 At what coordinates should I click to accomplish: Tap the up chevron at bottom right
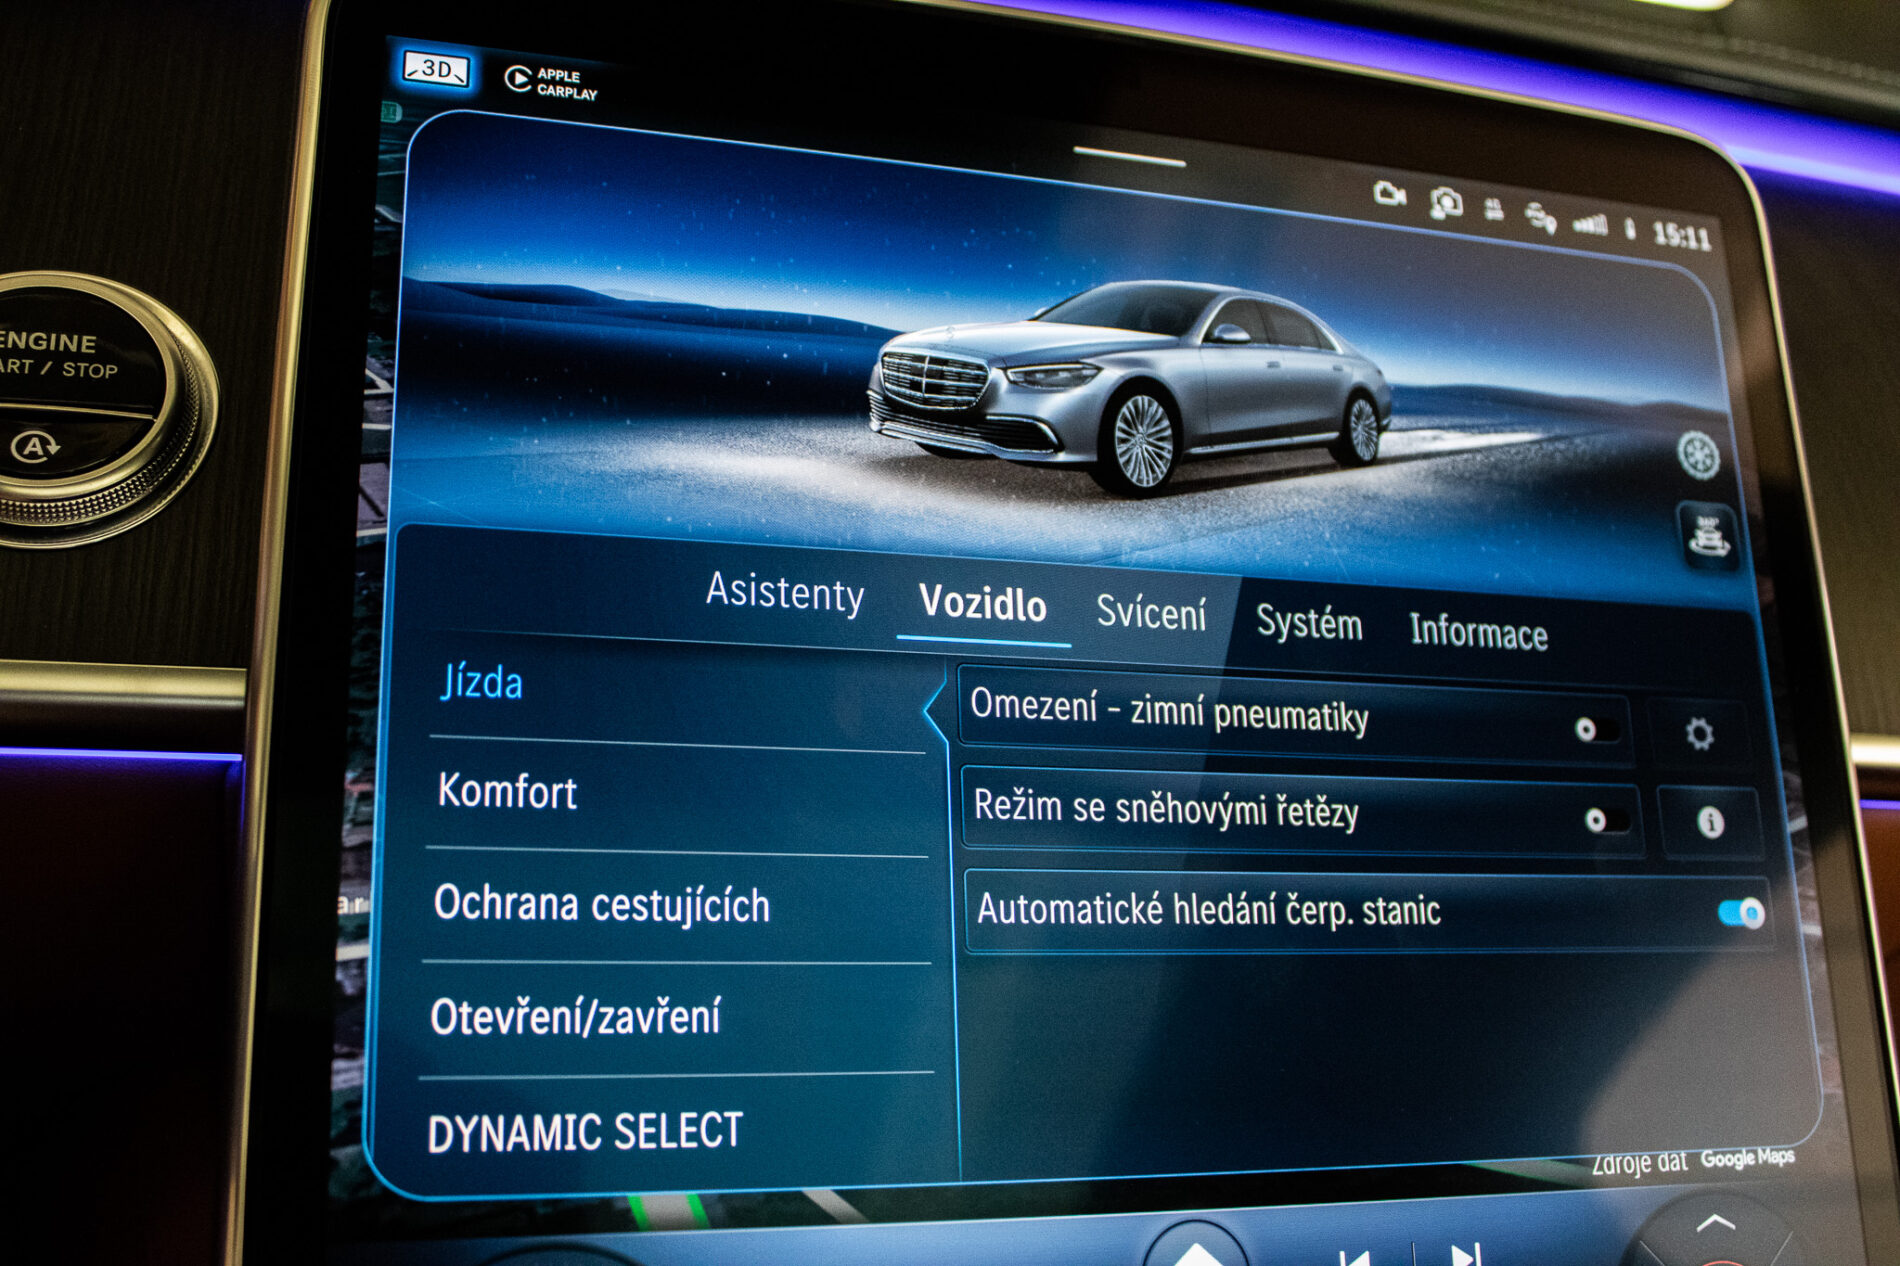coord(1716,1223)
